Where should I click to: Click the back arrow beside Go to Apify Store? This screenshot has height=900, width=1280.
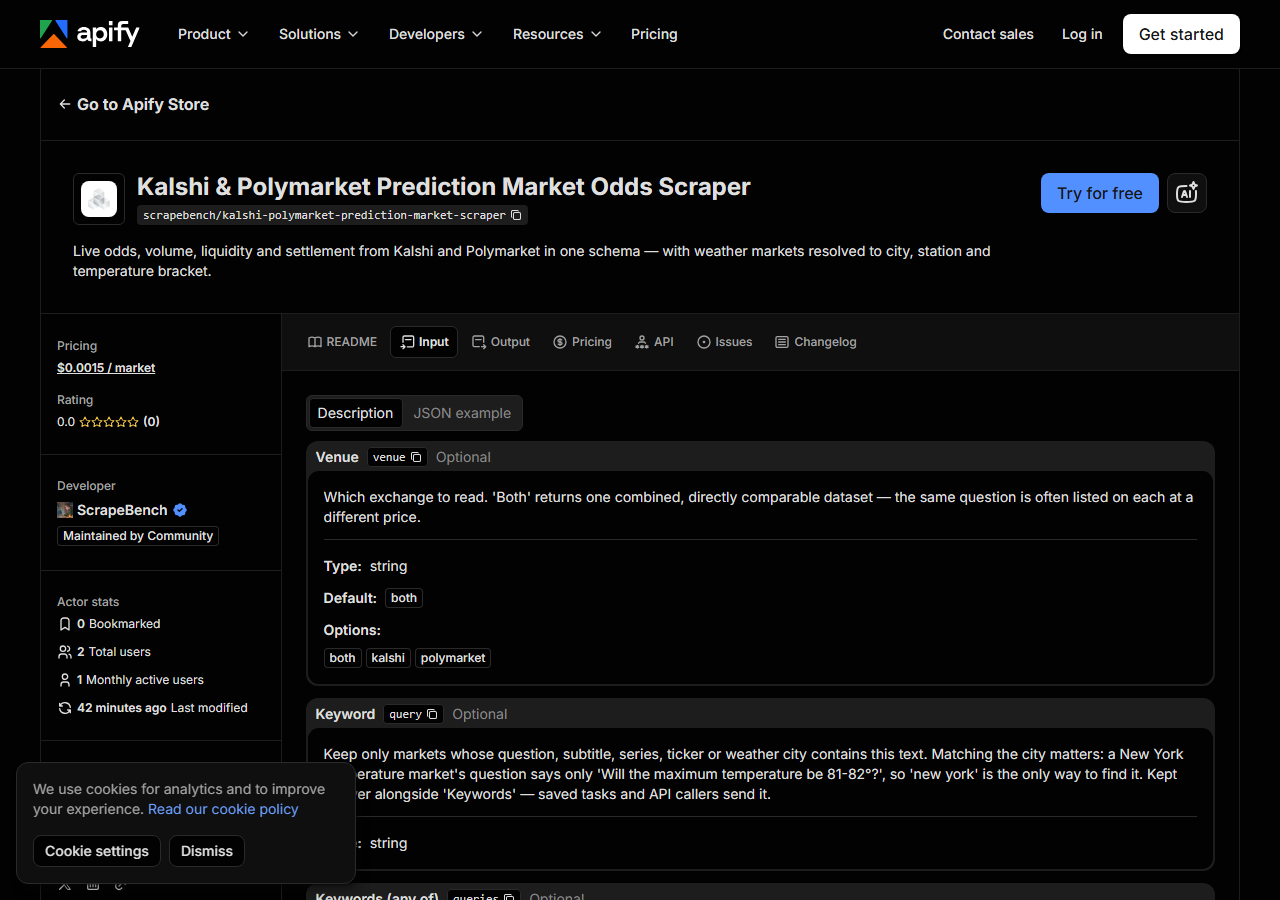(x=64, y=104)
